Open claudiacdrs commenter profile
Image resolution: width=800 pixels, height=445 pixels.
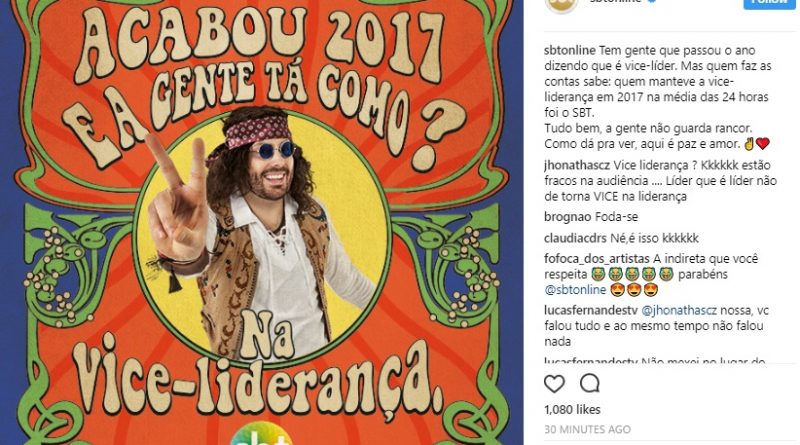tap(576, 238)
